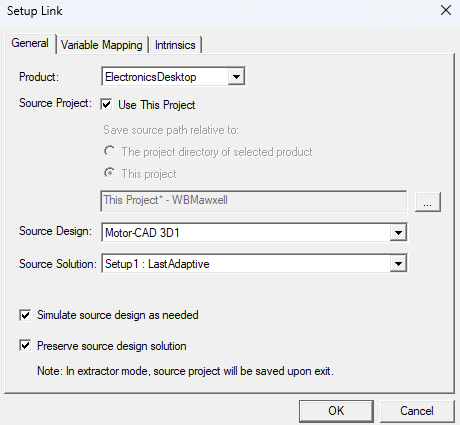Click the Product: label
460x425 pixels.
point(39,77)
